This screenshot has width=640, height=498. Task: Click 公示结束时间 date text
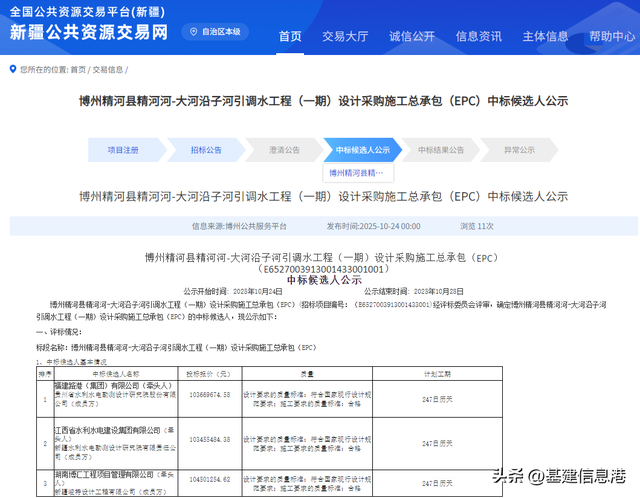click(x=413, y=291)
